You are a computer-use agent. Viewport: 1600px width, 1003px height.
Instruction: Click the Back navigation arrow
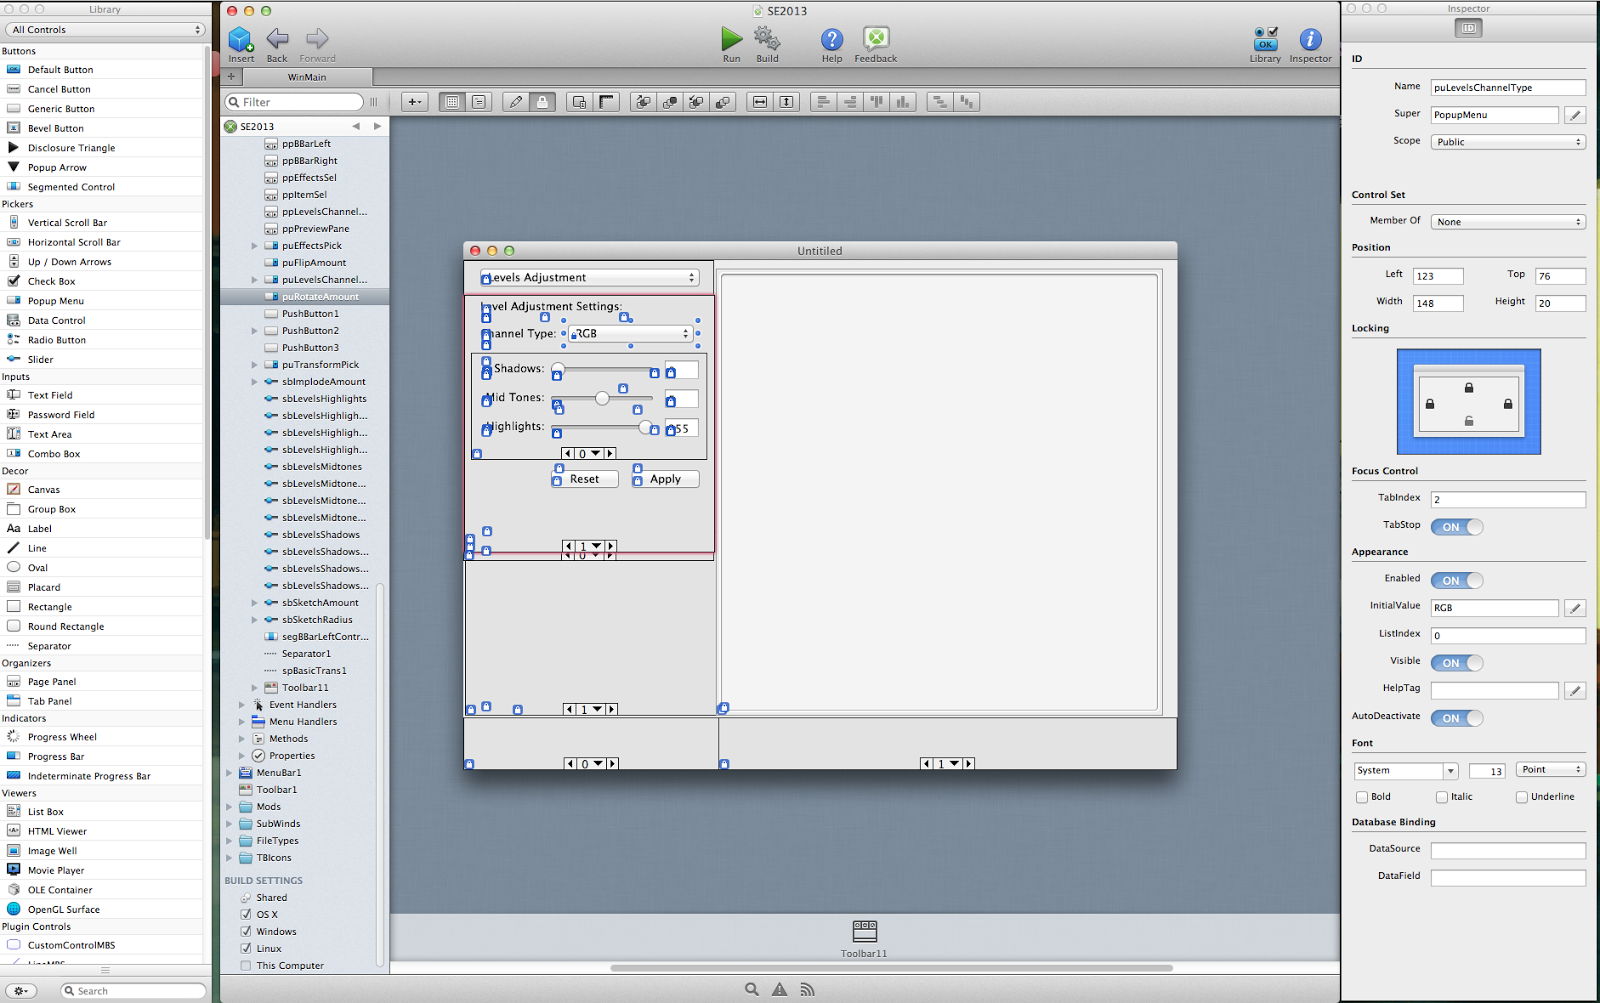click(x=277, y=39)
